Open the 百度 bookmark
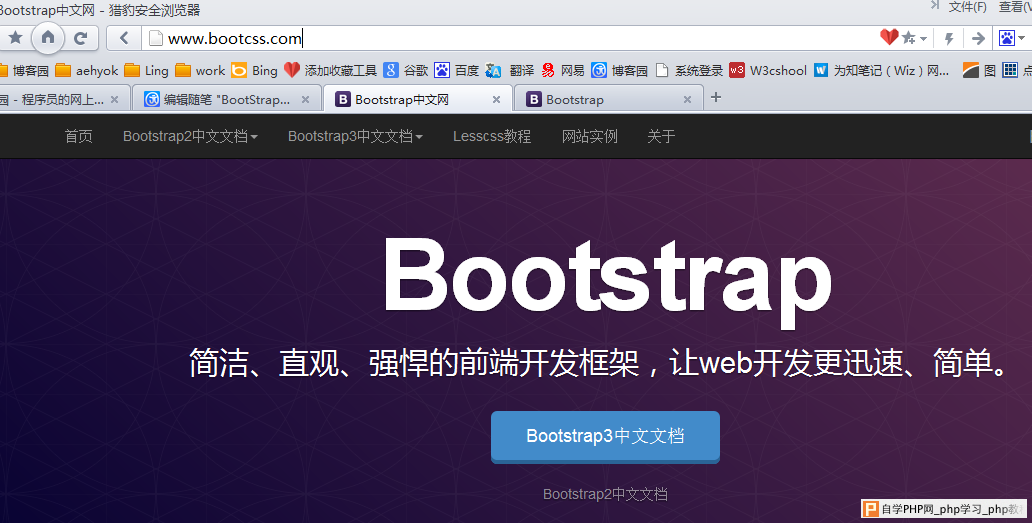The width and height of the screenshot is (1032, 523). [457, 70]
